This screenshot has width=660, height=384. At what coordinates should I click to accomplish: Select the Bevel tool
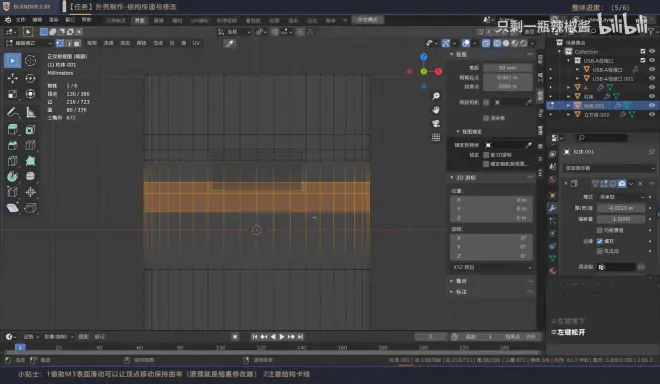coord(12,145)
